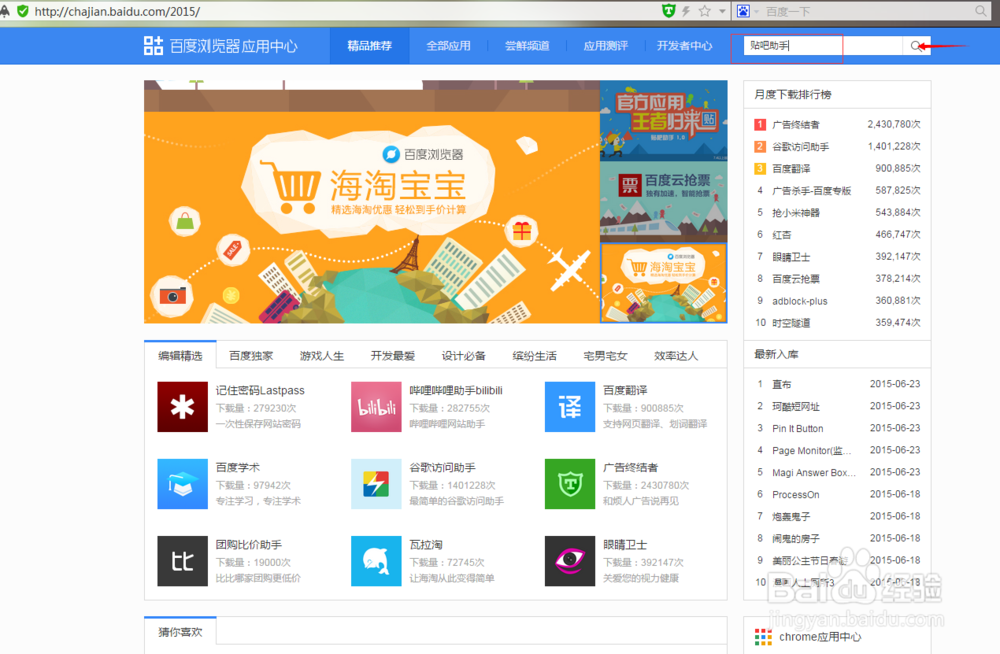Image resolution: width=1000 pixels, height=654 pixels.
Task: Select the small 海淘宝宝 banner thumbnail
Action: click(663, 283)
